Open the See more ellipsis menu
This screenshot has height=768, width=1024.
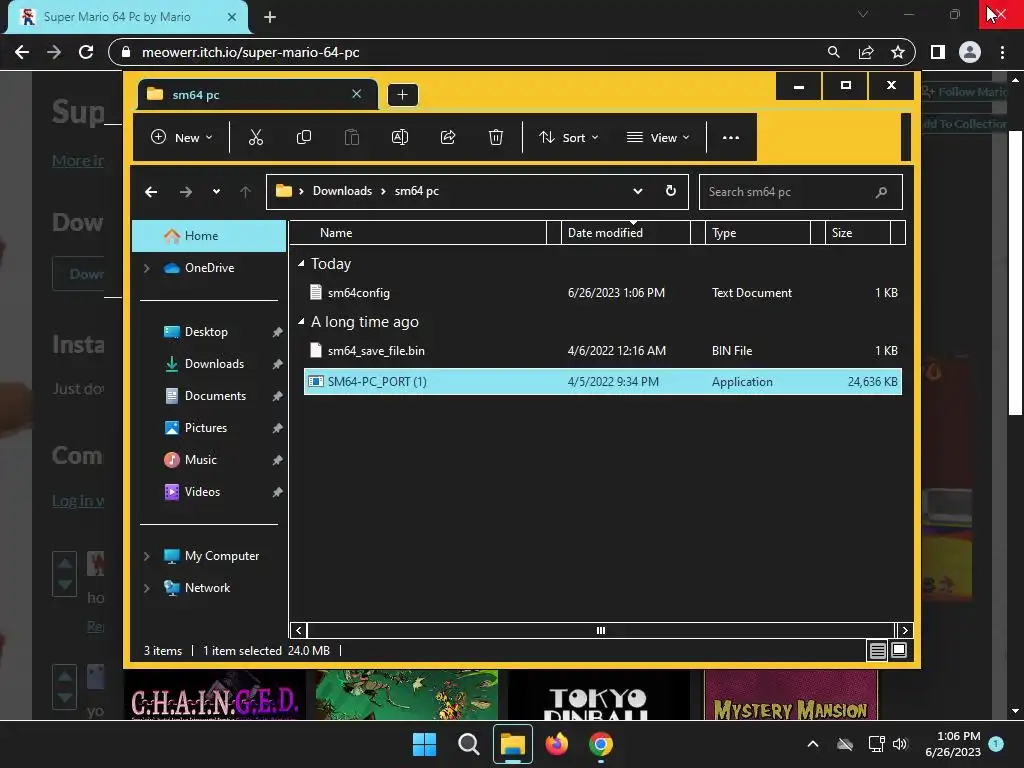click(731, 137)
